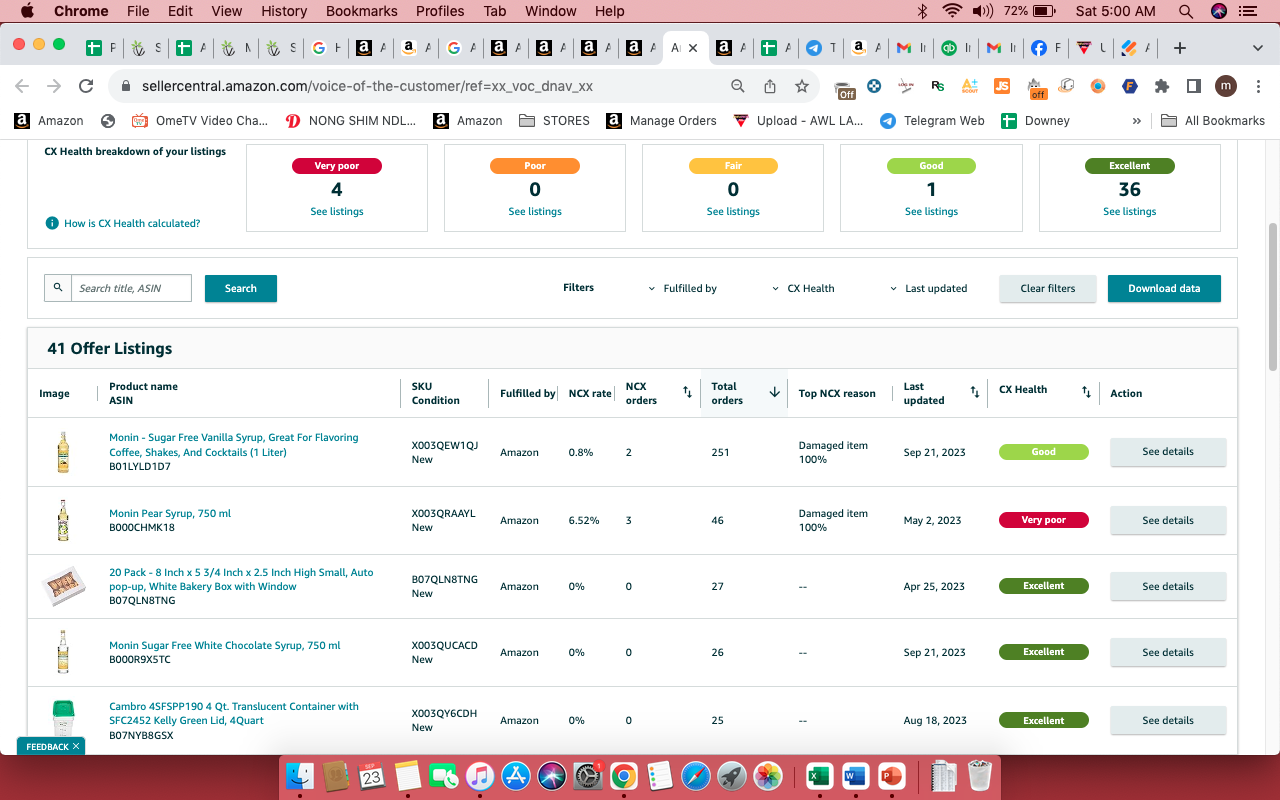Sort the table by Last updated column arrows
This screenshot has height=800, width=1280.
(975, 393)
